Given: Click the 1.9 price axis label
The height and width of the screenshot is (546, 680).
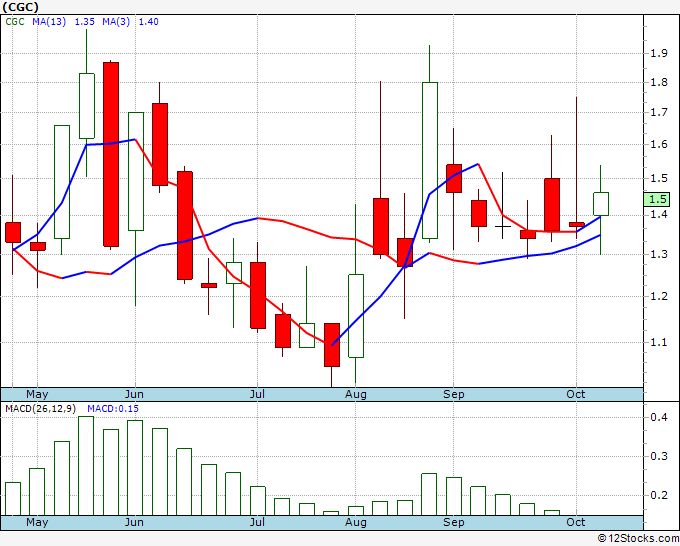Looking at the screenshot, I should tap(659, 53).
